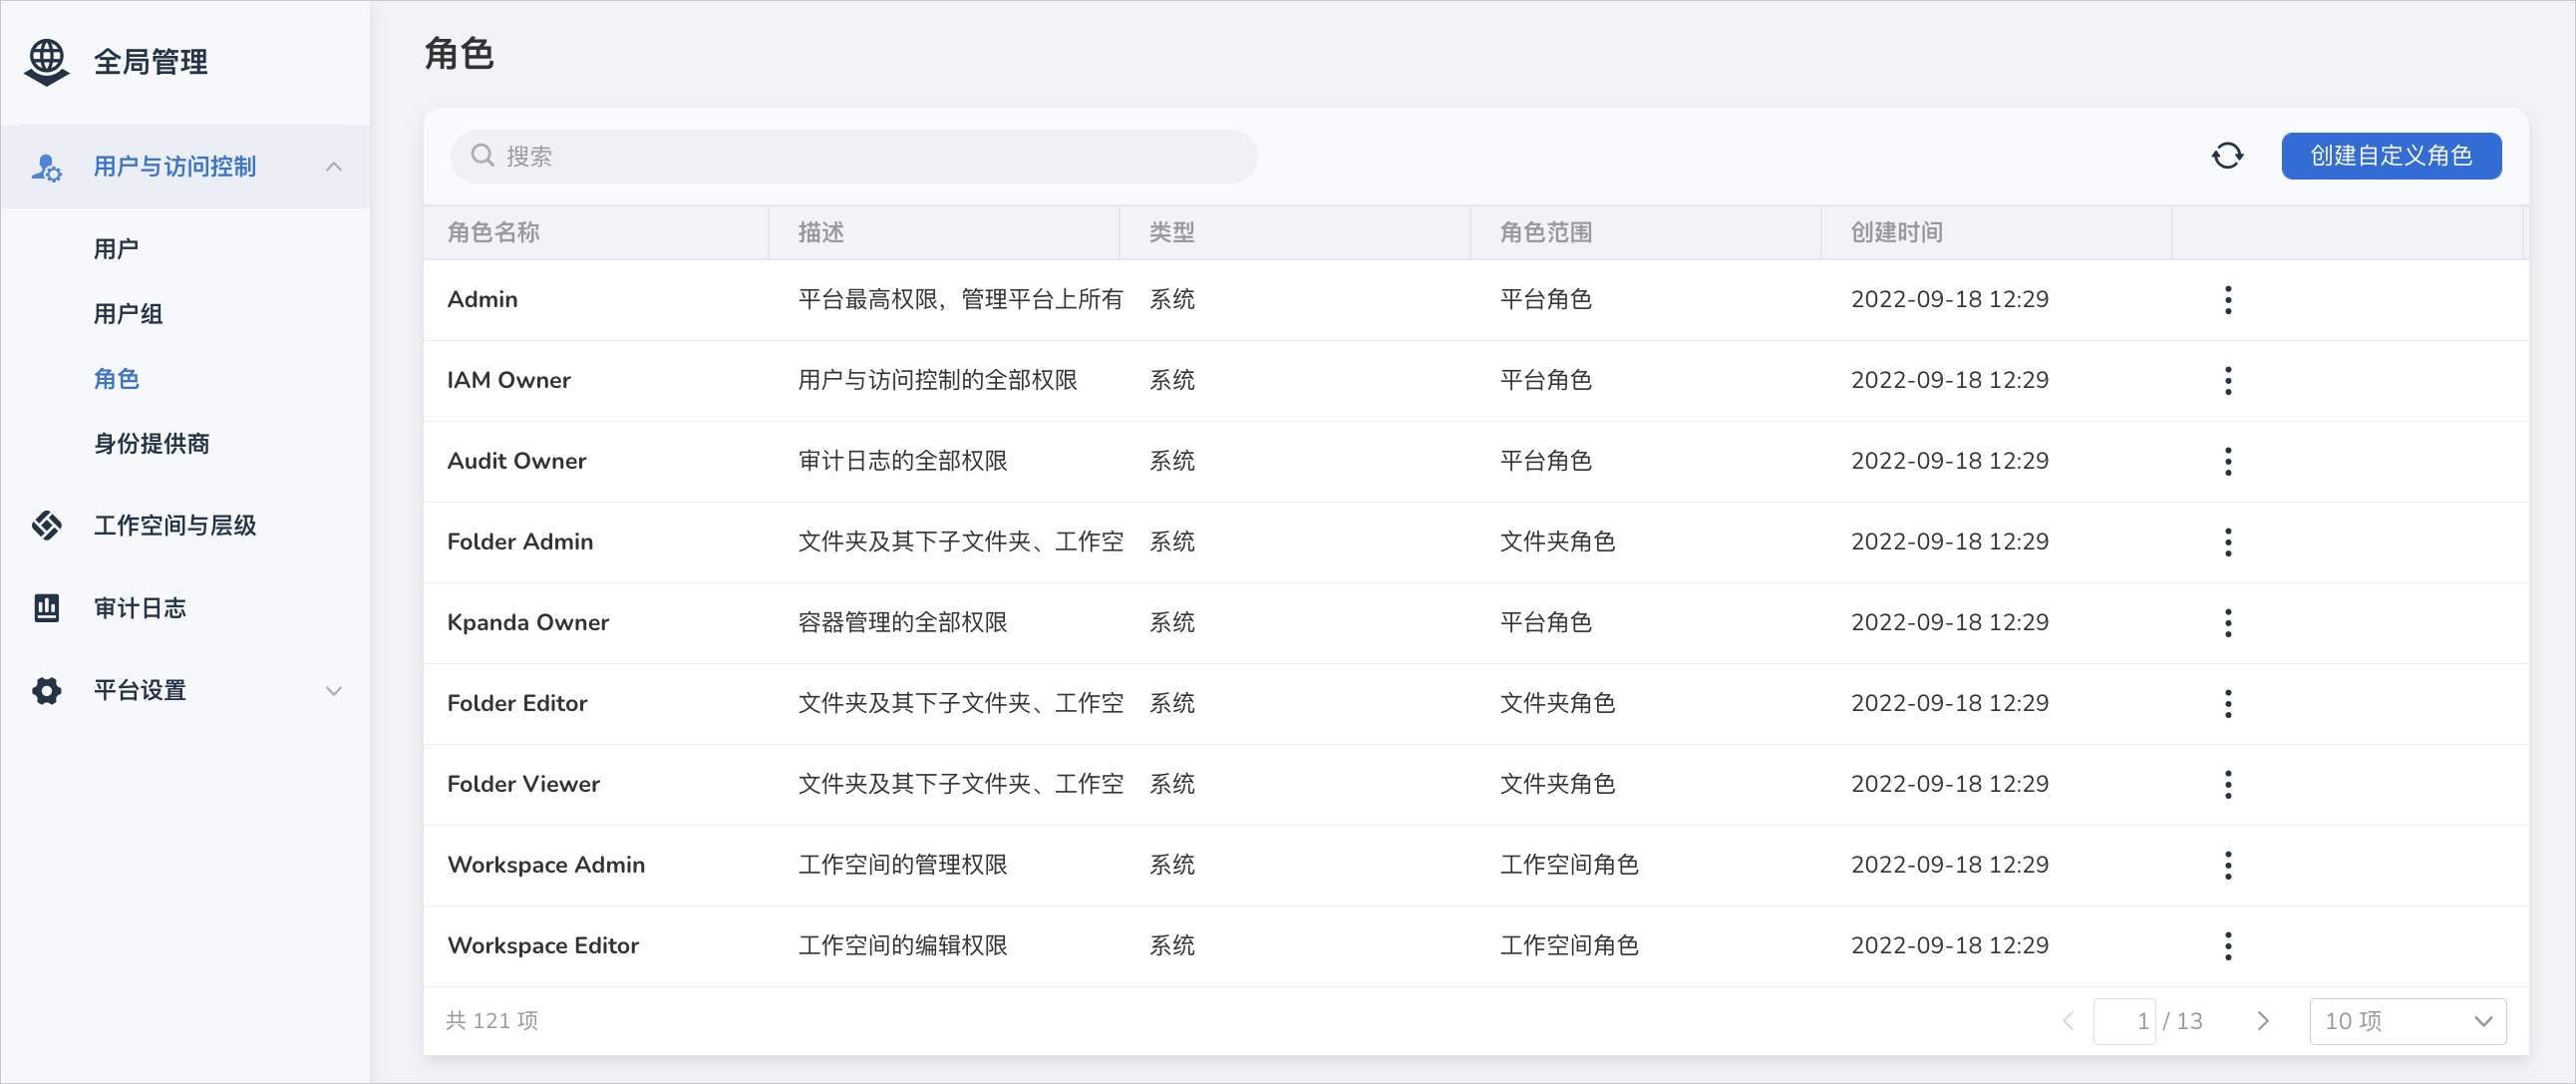The image size is (2576, 1084).
Task: Click the Workspace Admin role name
Action: 546,865
